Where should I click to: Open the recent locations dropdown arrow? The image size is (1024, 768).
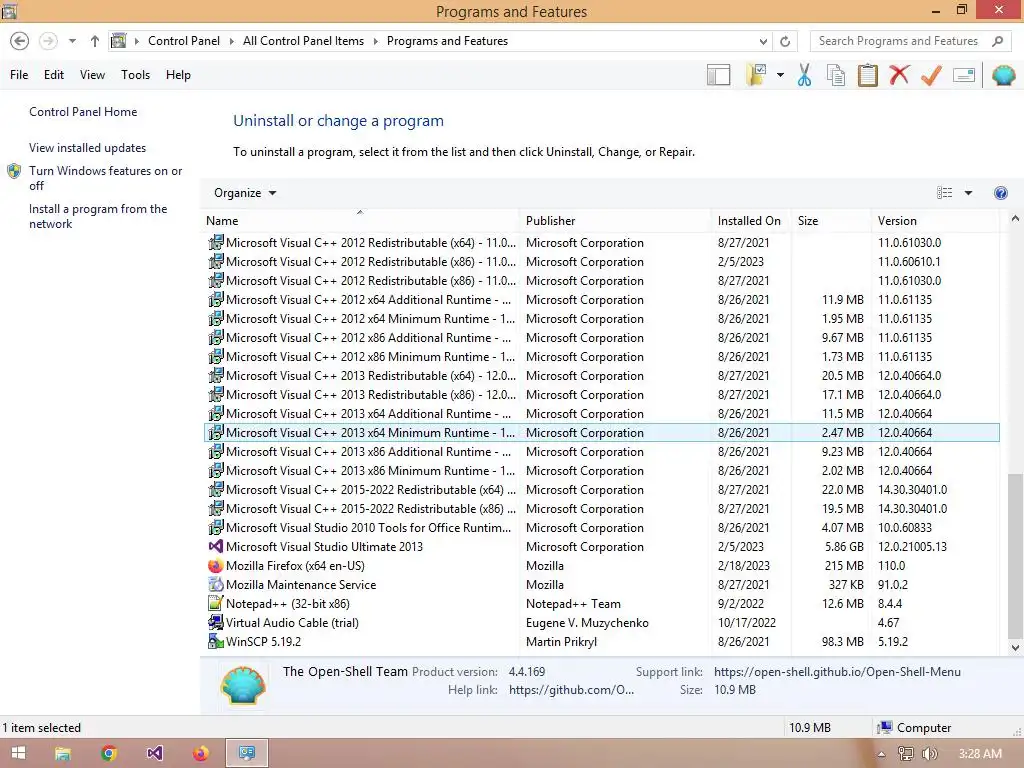coord(72,41)
